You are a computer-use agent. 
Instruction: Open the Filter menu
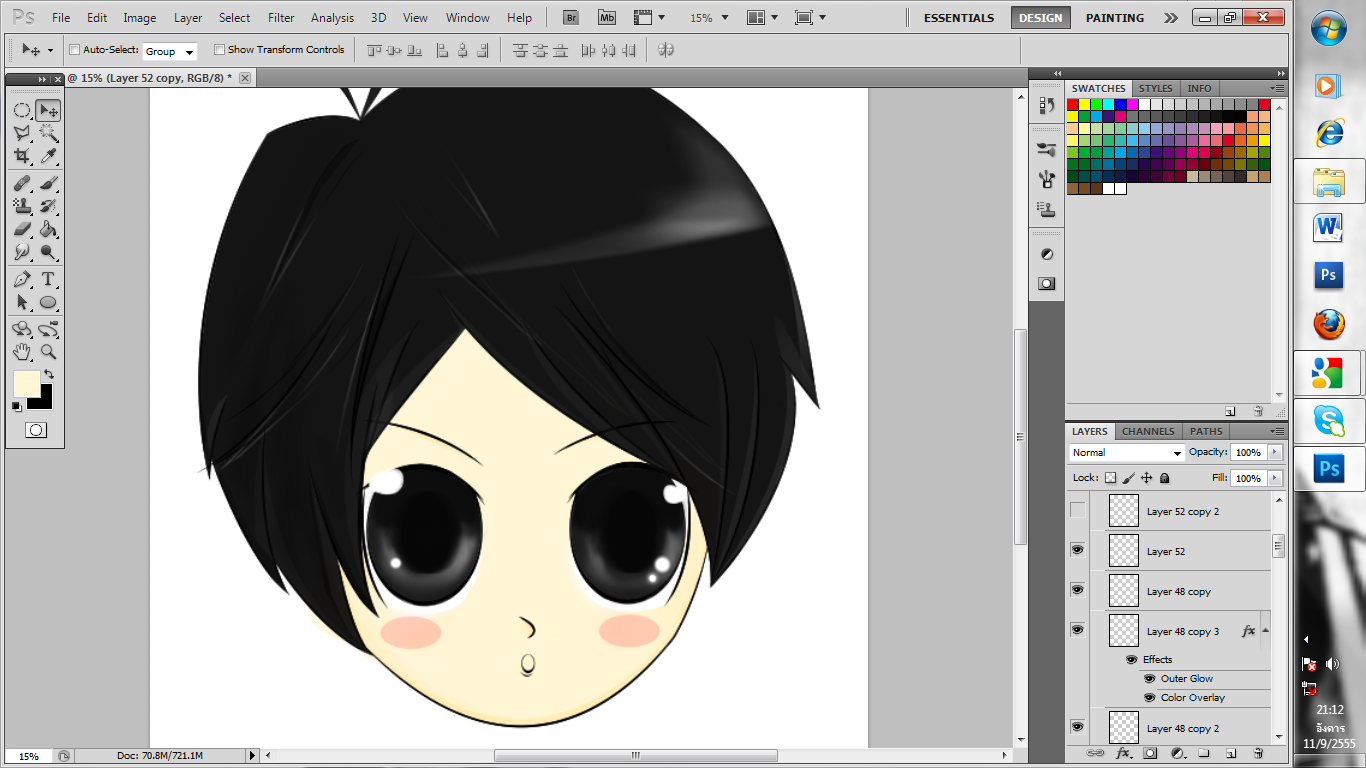tap(281, 18)
